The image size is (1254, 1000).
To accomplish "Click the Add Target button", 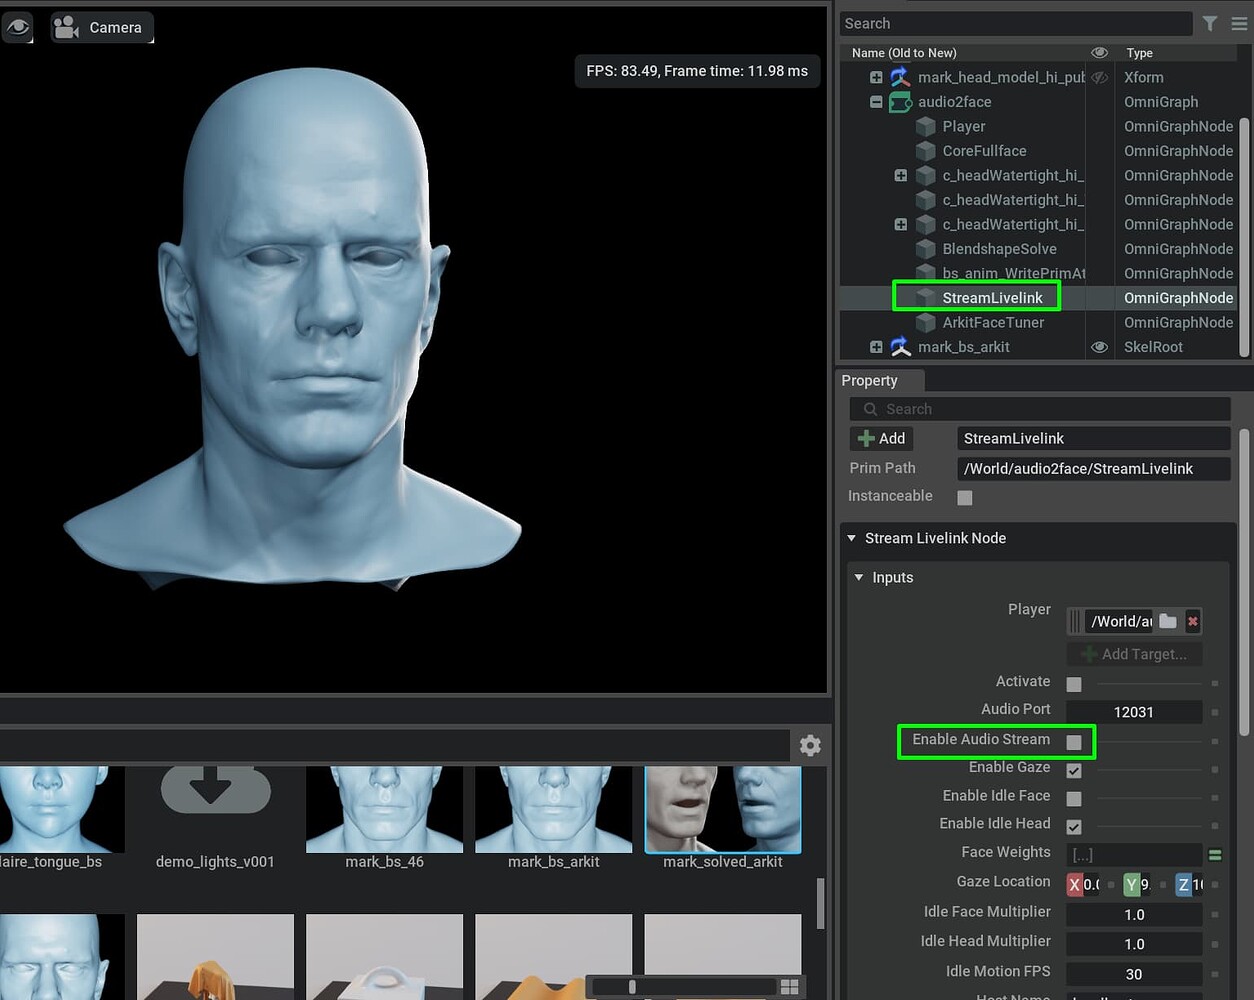I will (x=1134, y=654).
